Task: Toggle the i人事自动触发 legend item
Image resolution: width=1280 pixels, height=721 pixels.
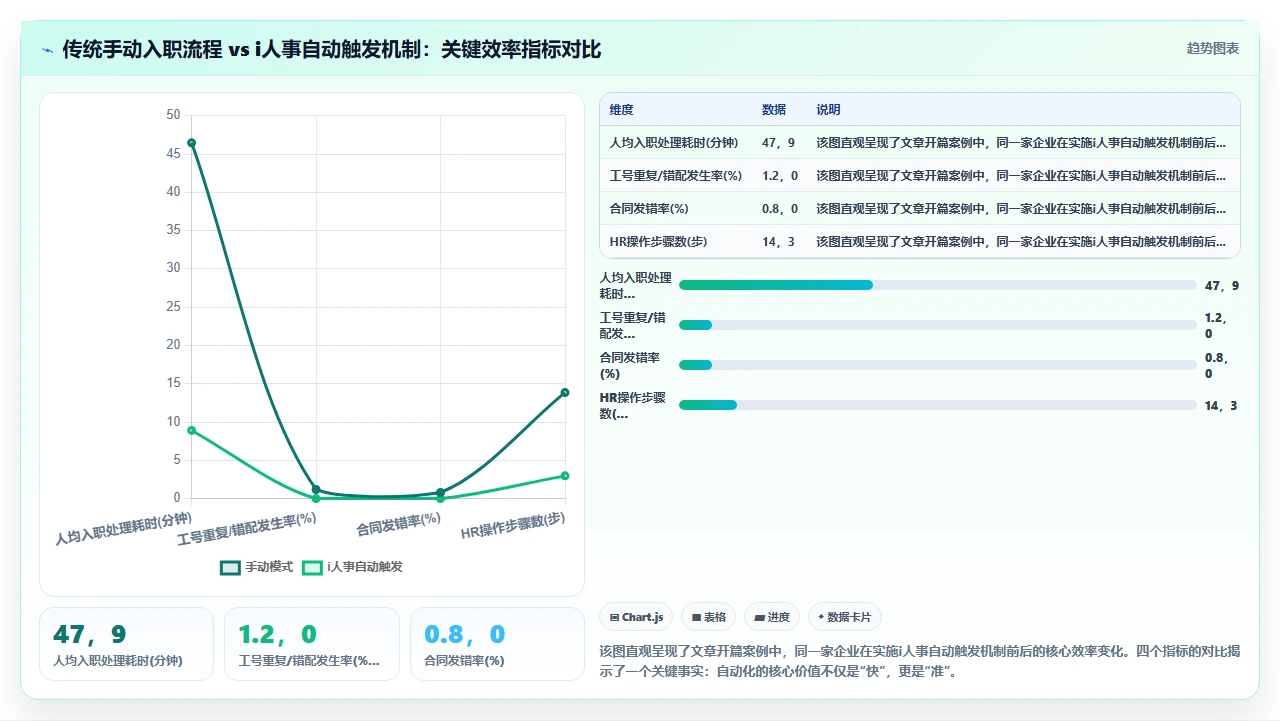Action: point(353,567)
